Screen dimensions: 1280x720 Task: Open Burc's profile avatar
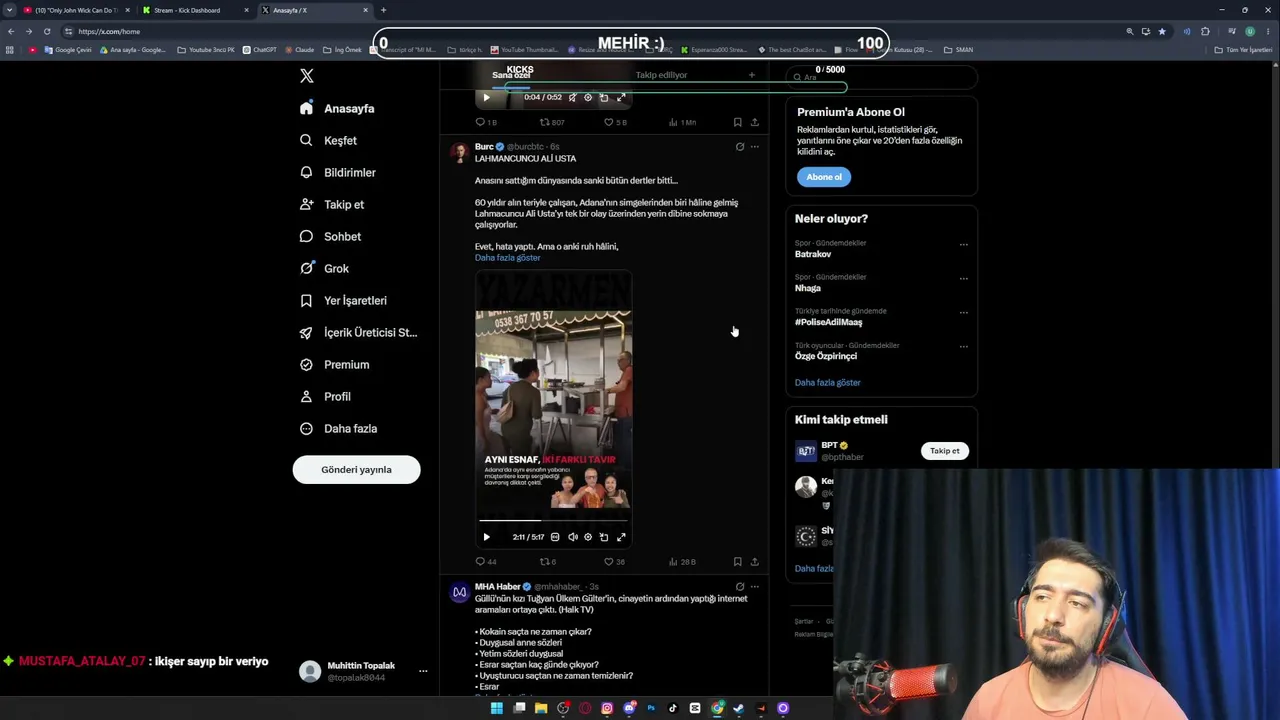click(x=459, y=152)
